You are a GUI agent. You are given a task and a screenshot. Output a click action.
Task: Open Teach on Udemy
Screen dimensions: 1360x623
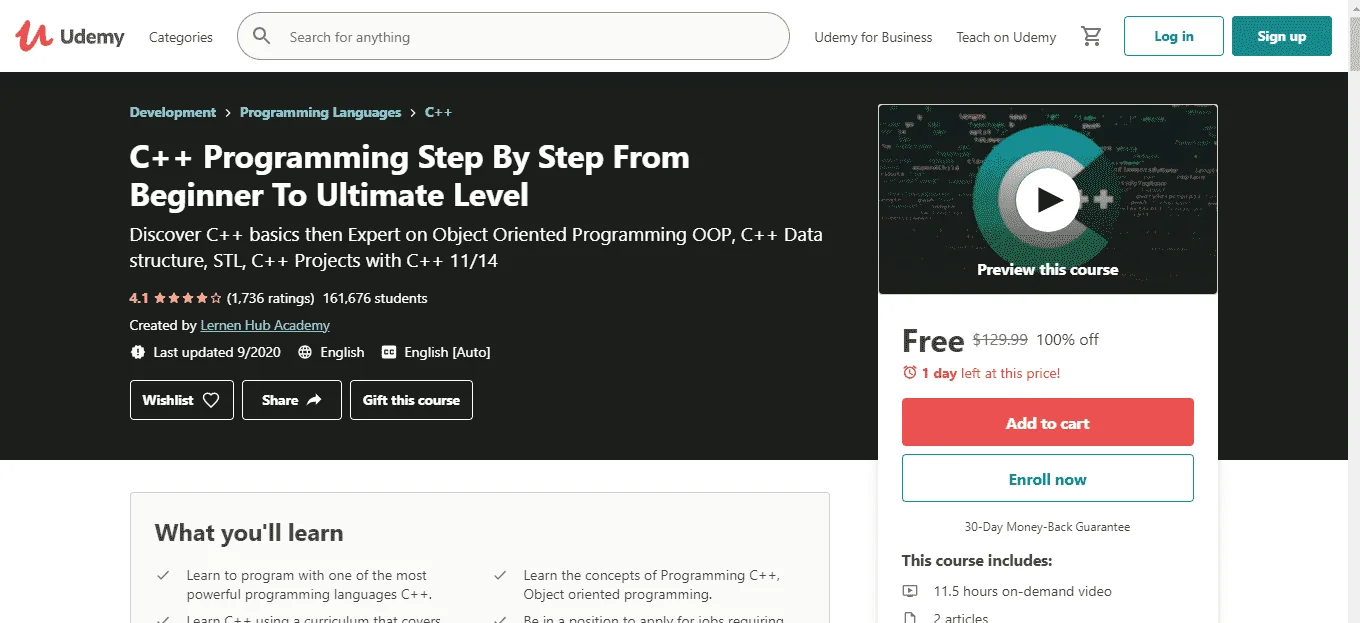pos(1006,37)
